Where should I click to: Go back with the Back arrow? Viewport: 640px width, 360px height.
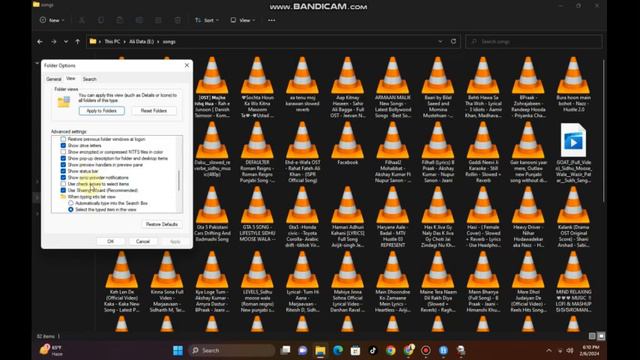click(x=40, y=42)
